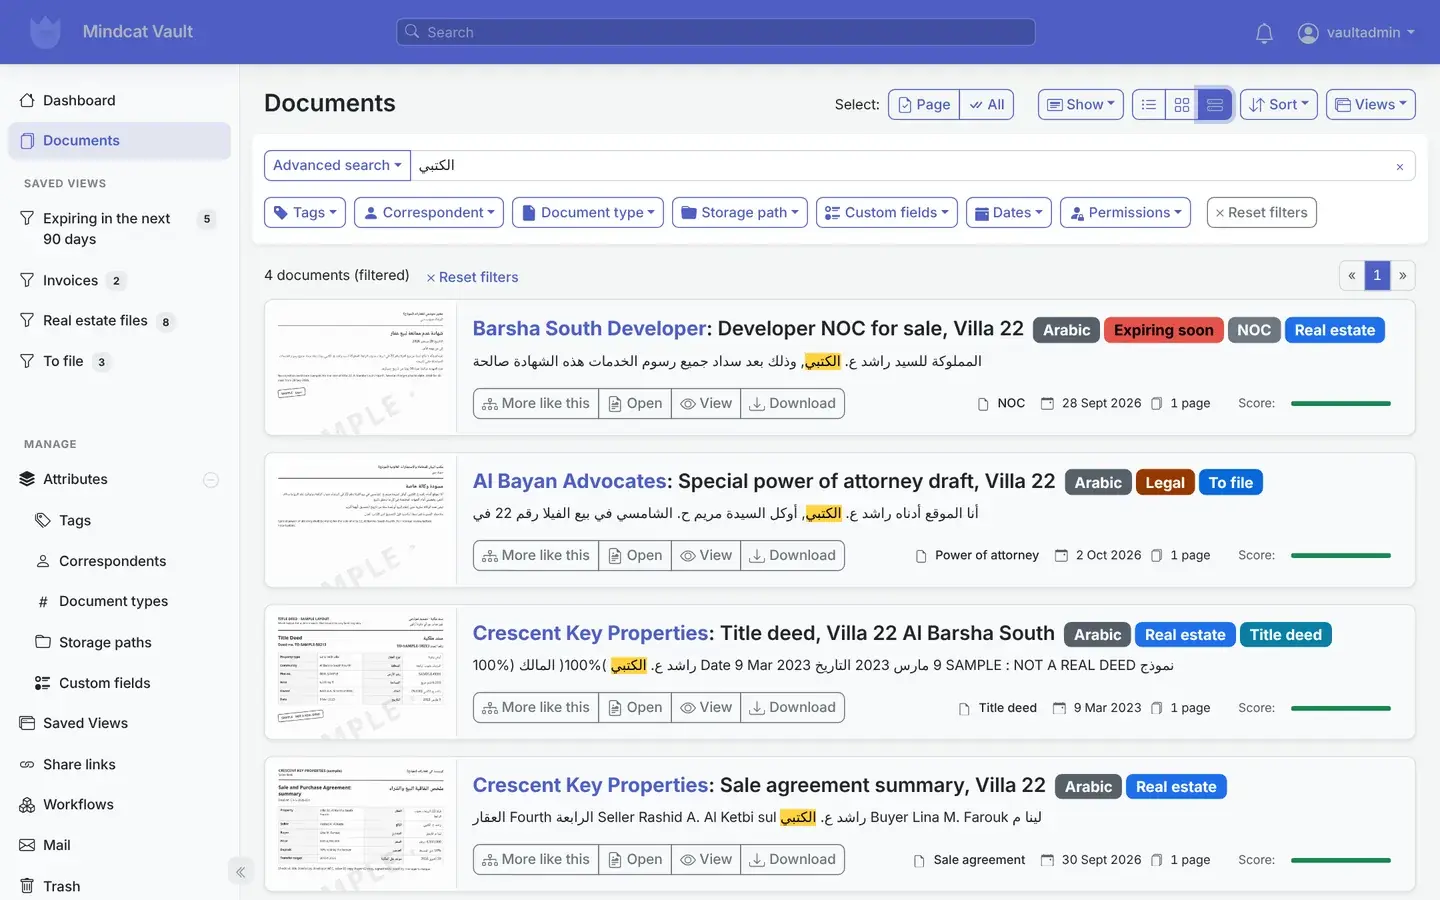
Task: Go to the next results page
Action: point(1403,275)
